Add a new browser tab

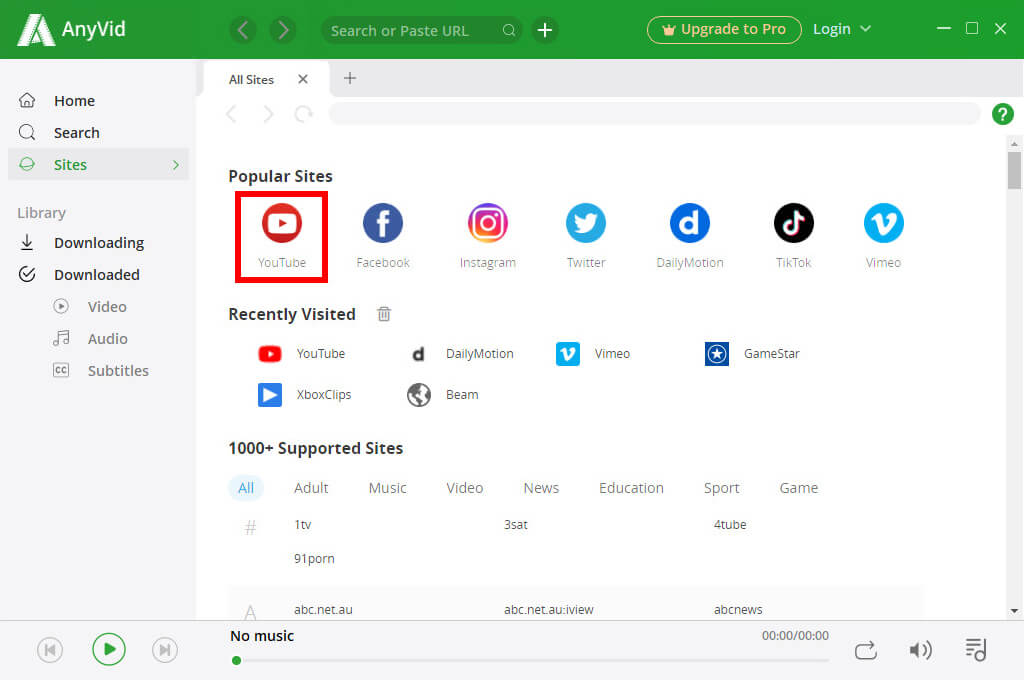coord(350,78)
